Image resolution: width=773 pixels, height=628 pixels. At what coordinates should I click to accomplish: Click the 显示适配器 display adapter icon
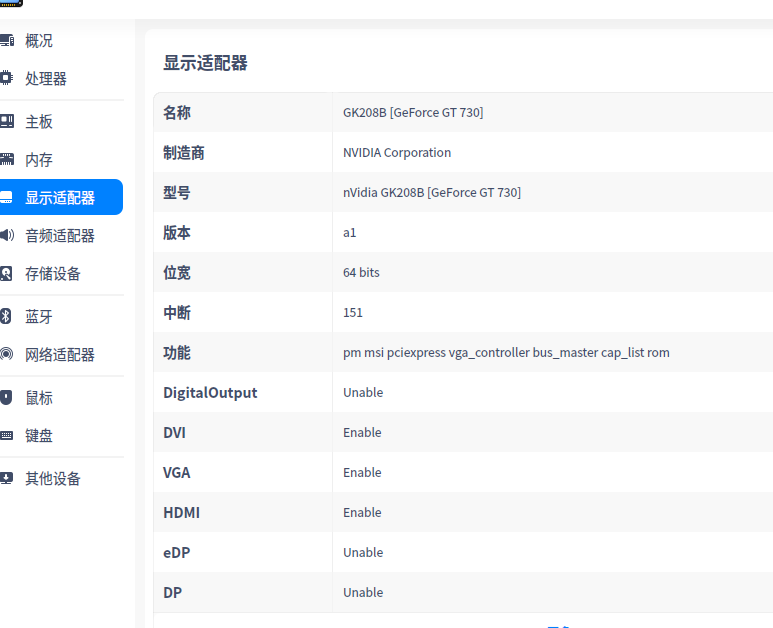click(6, 198)
